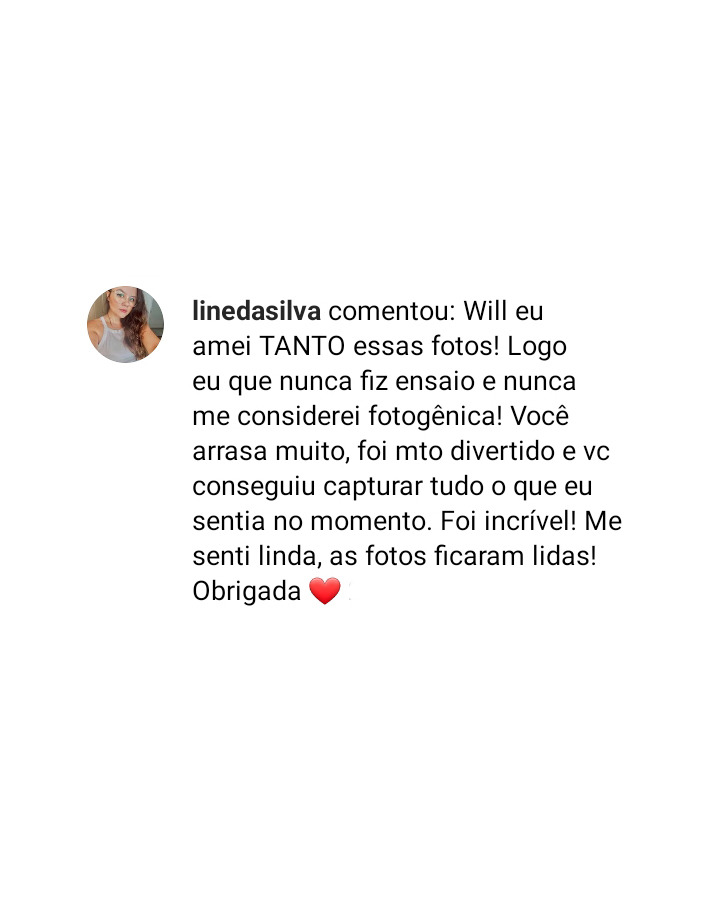The image size is (720, 900).
Task: Select the word "Will" in the comment
Action: pos(486,311)
